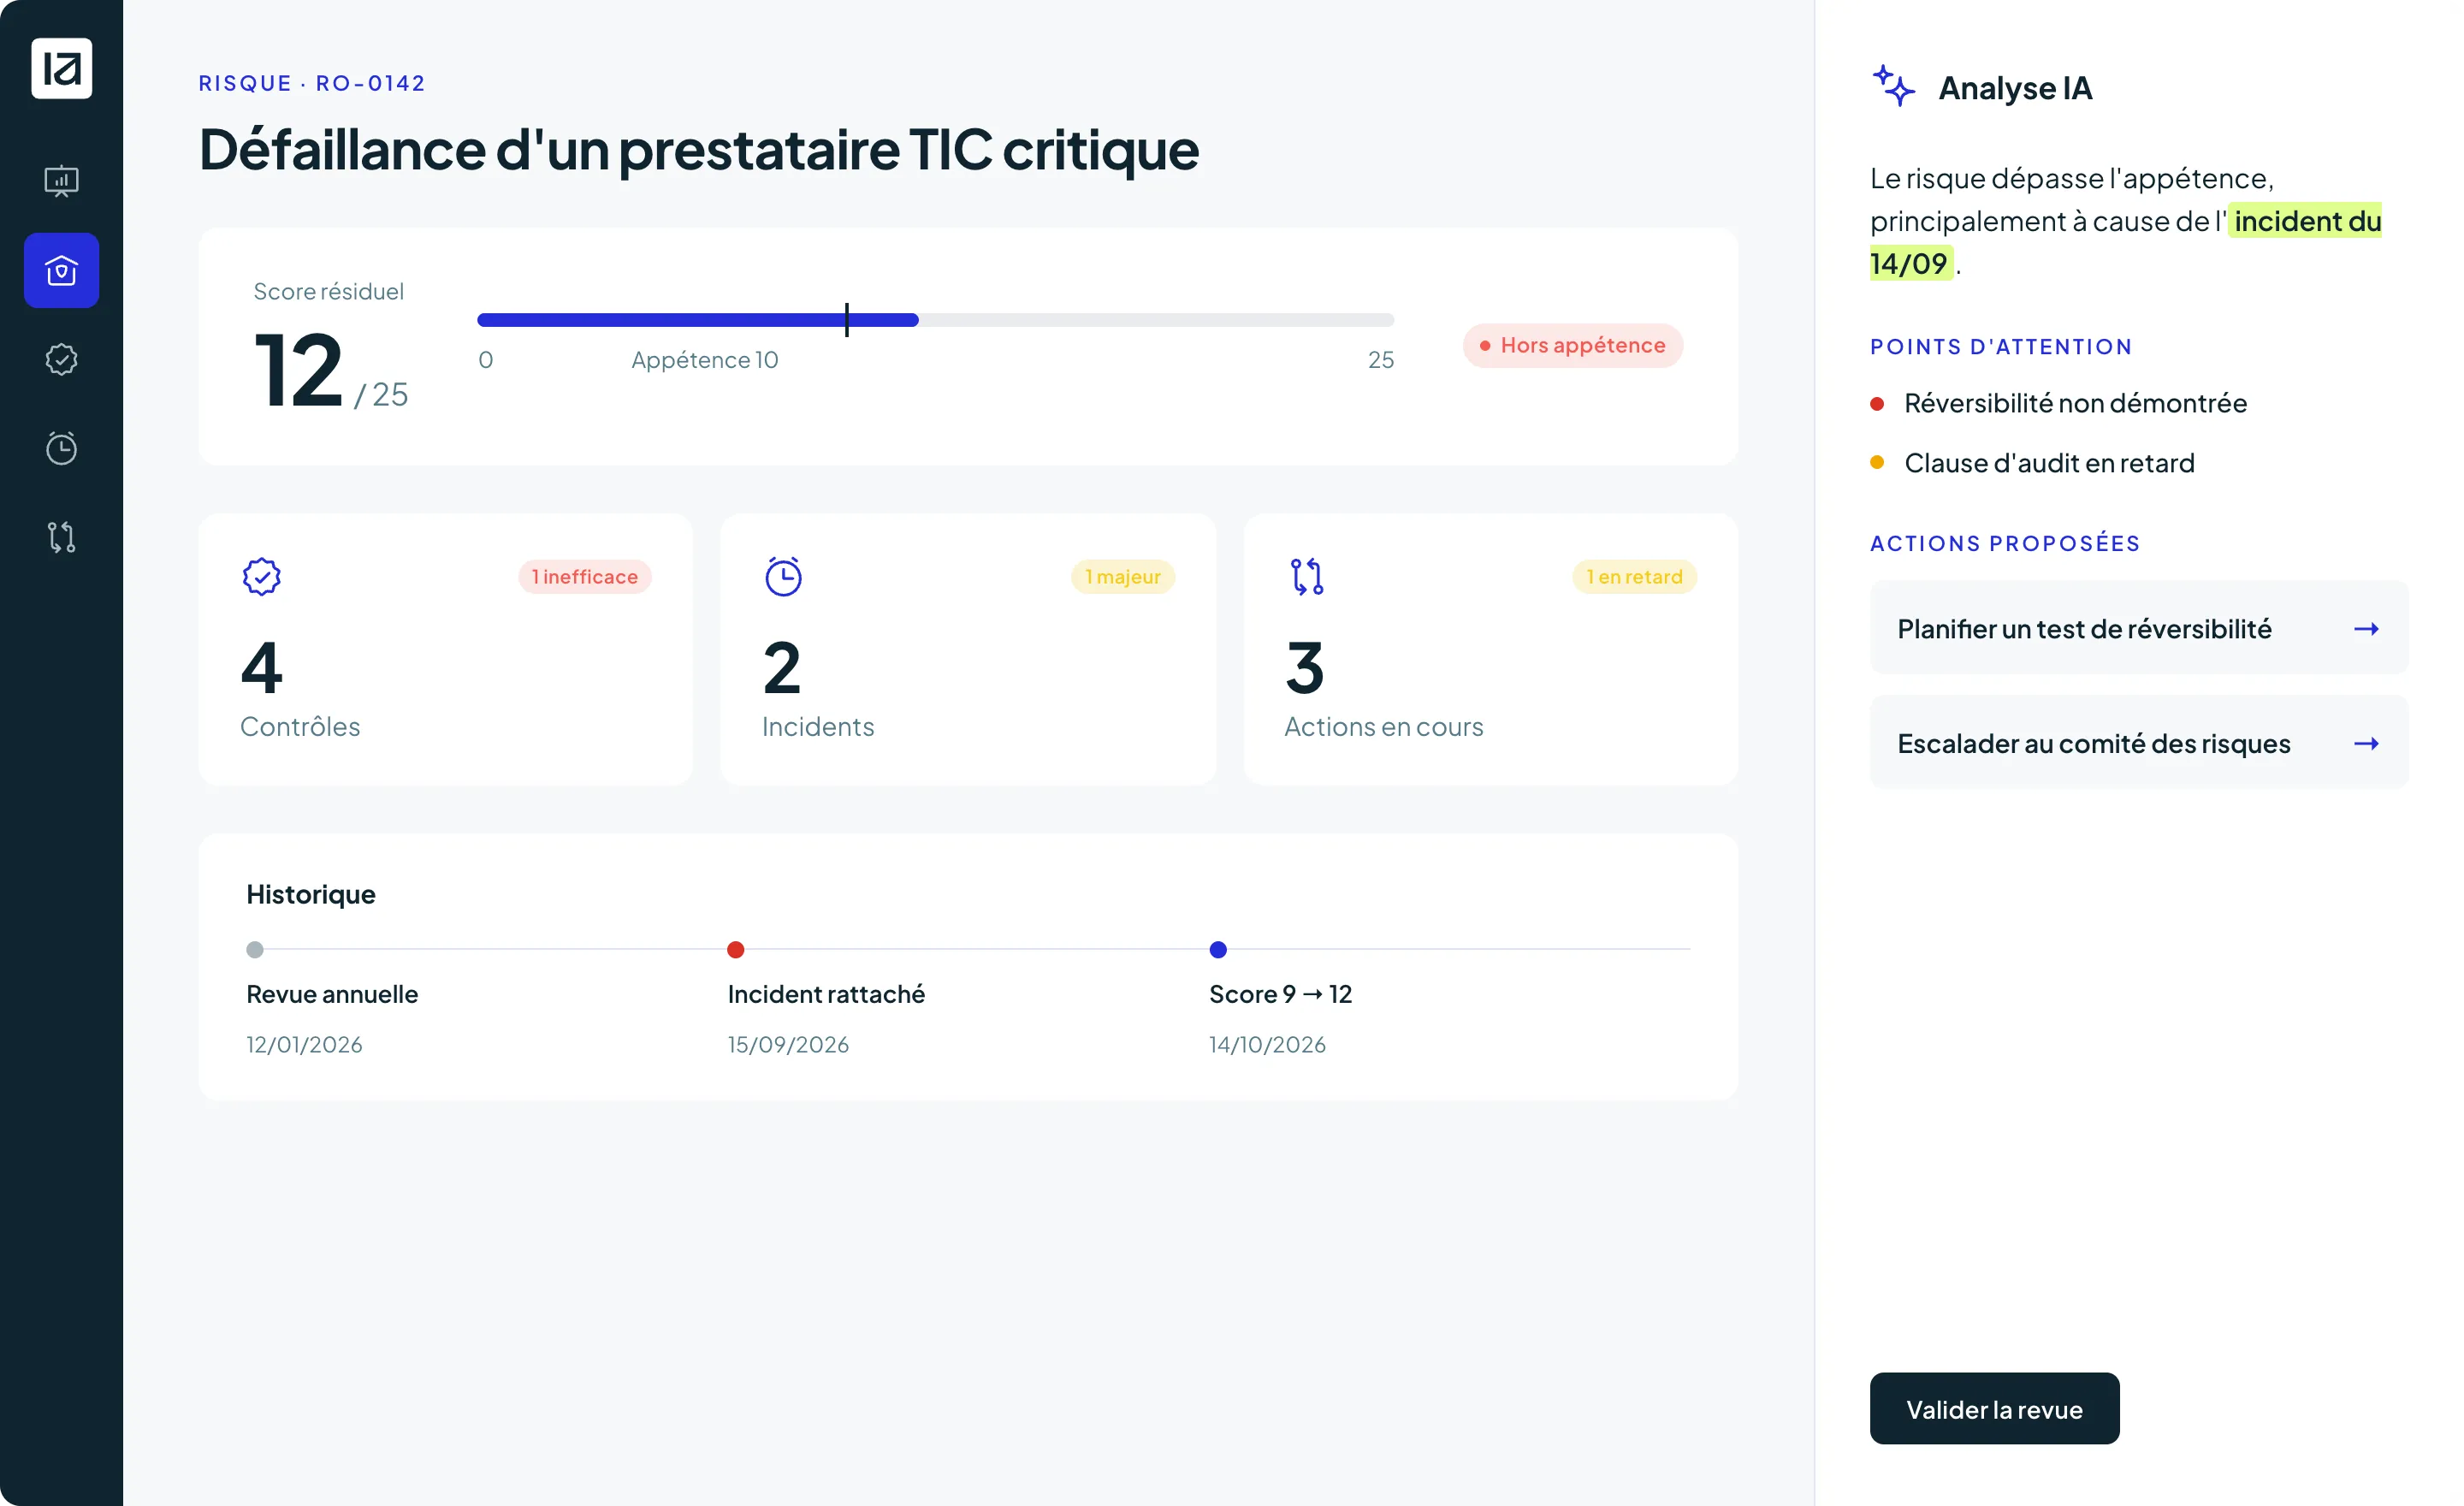Viewport: 2464px width, 1506px height.
Task: Click the Analyse IA sparkle icon
Action: pos(1894,86)
